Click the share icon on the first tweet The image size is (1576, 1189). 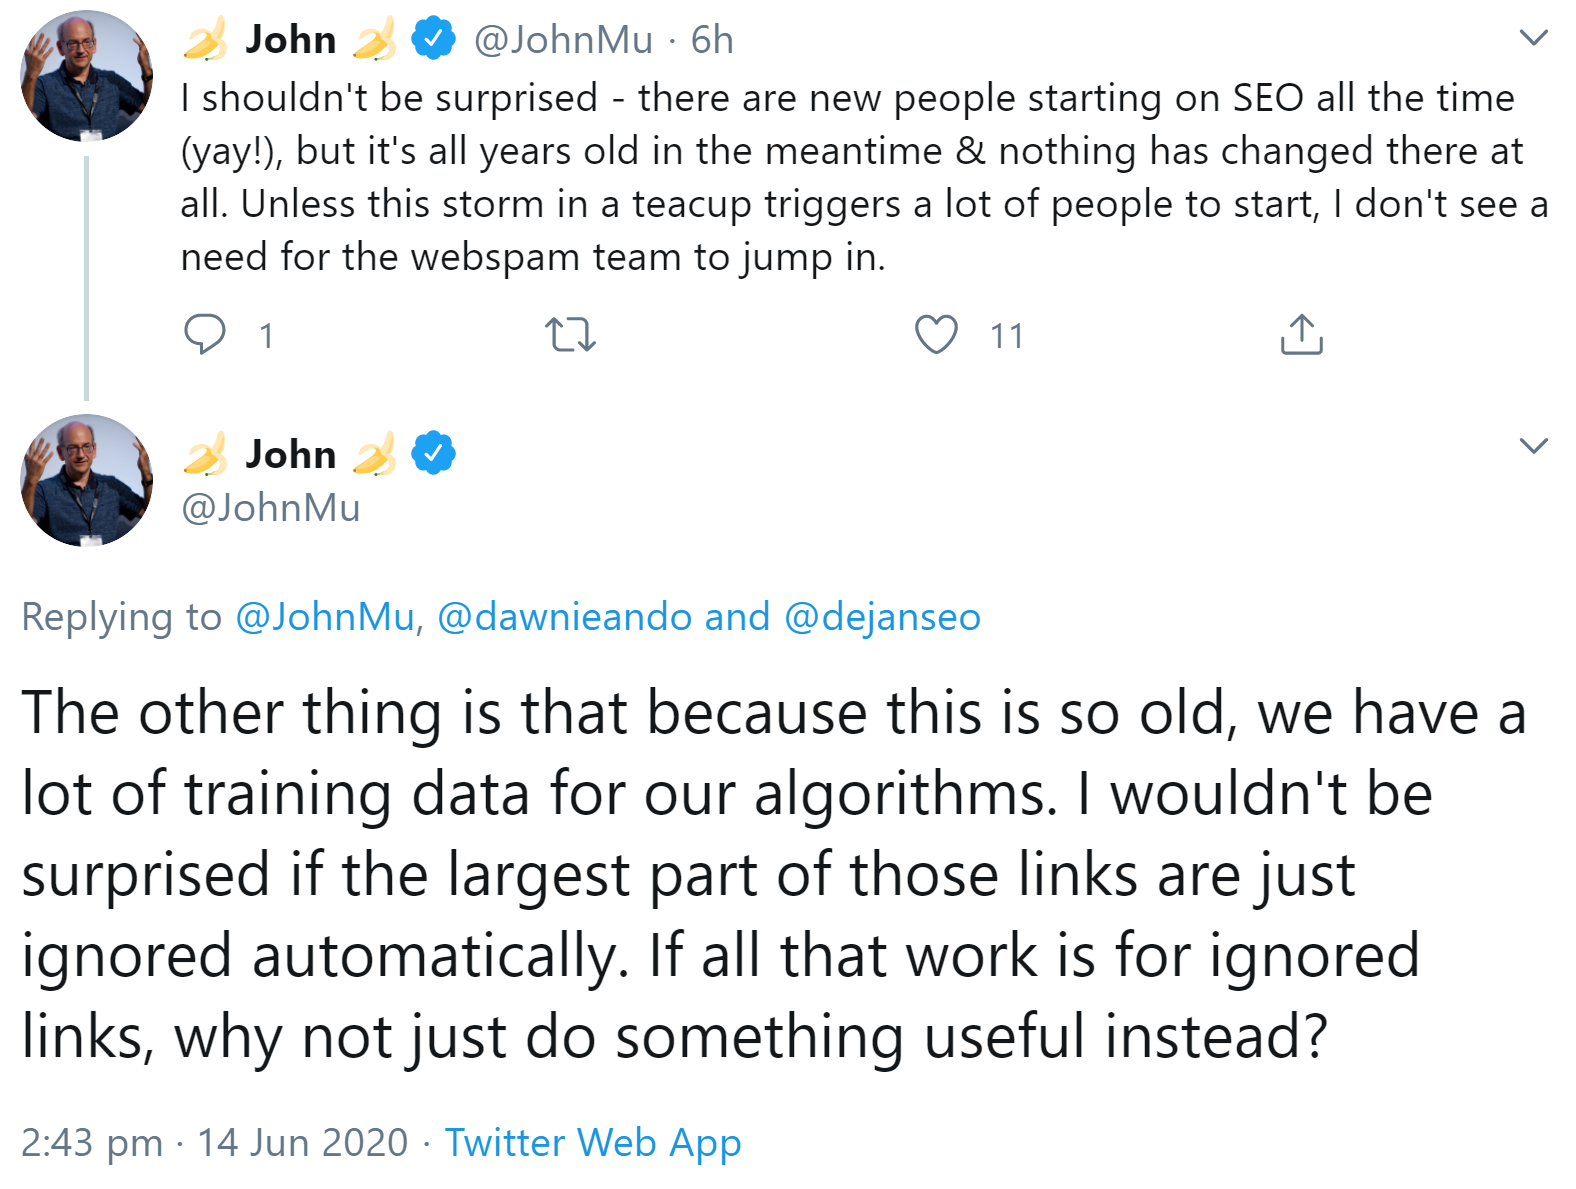pos(1301,334)
